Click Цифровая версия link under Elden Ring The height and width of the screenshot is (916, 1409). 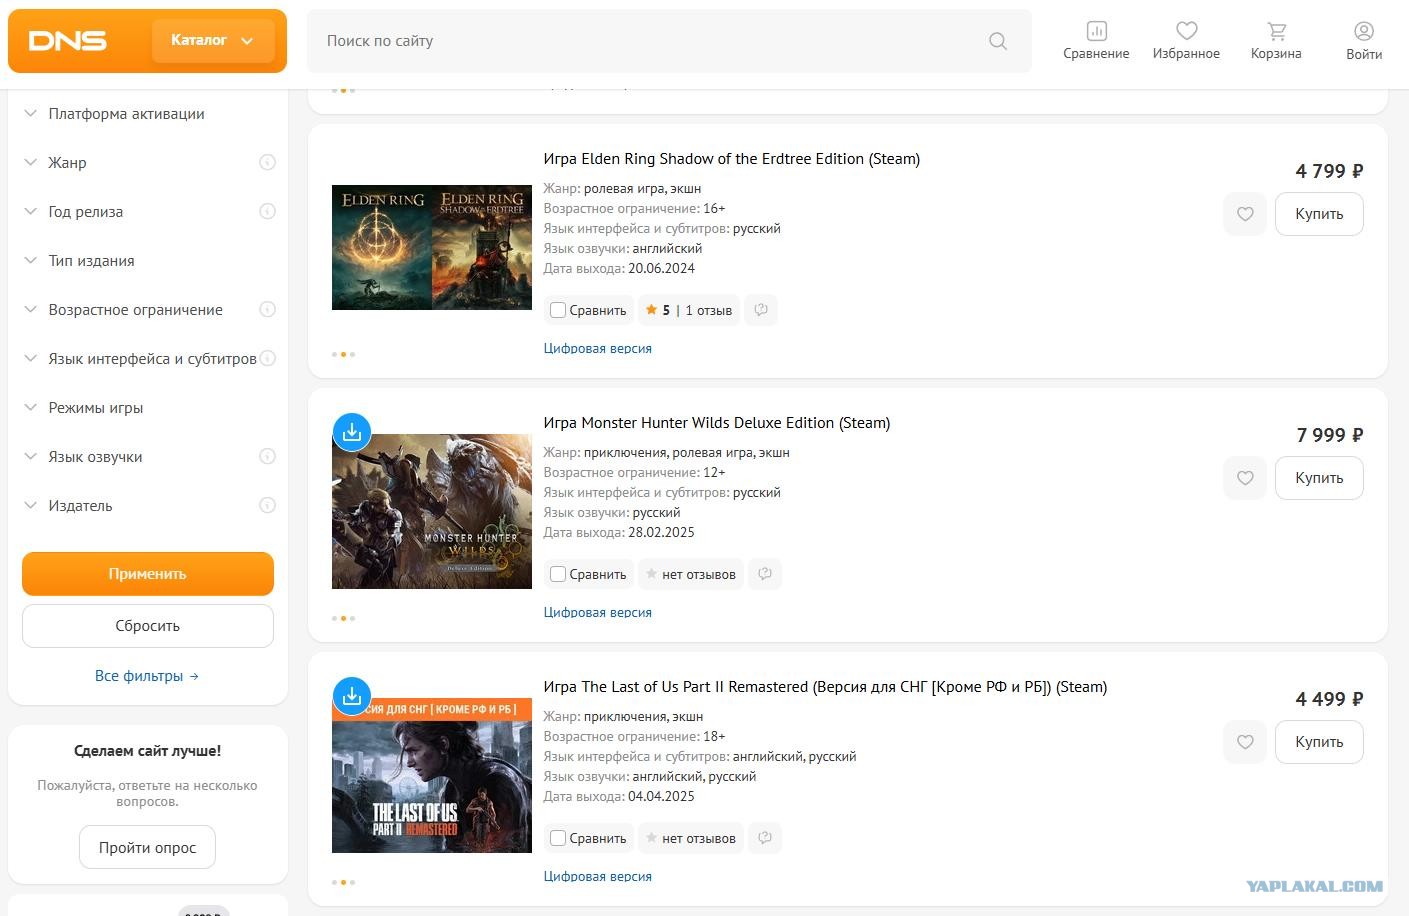tap(598, 348)
